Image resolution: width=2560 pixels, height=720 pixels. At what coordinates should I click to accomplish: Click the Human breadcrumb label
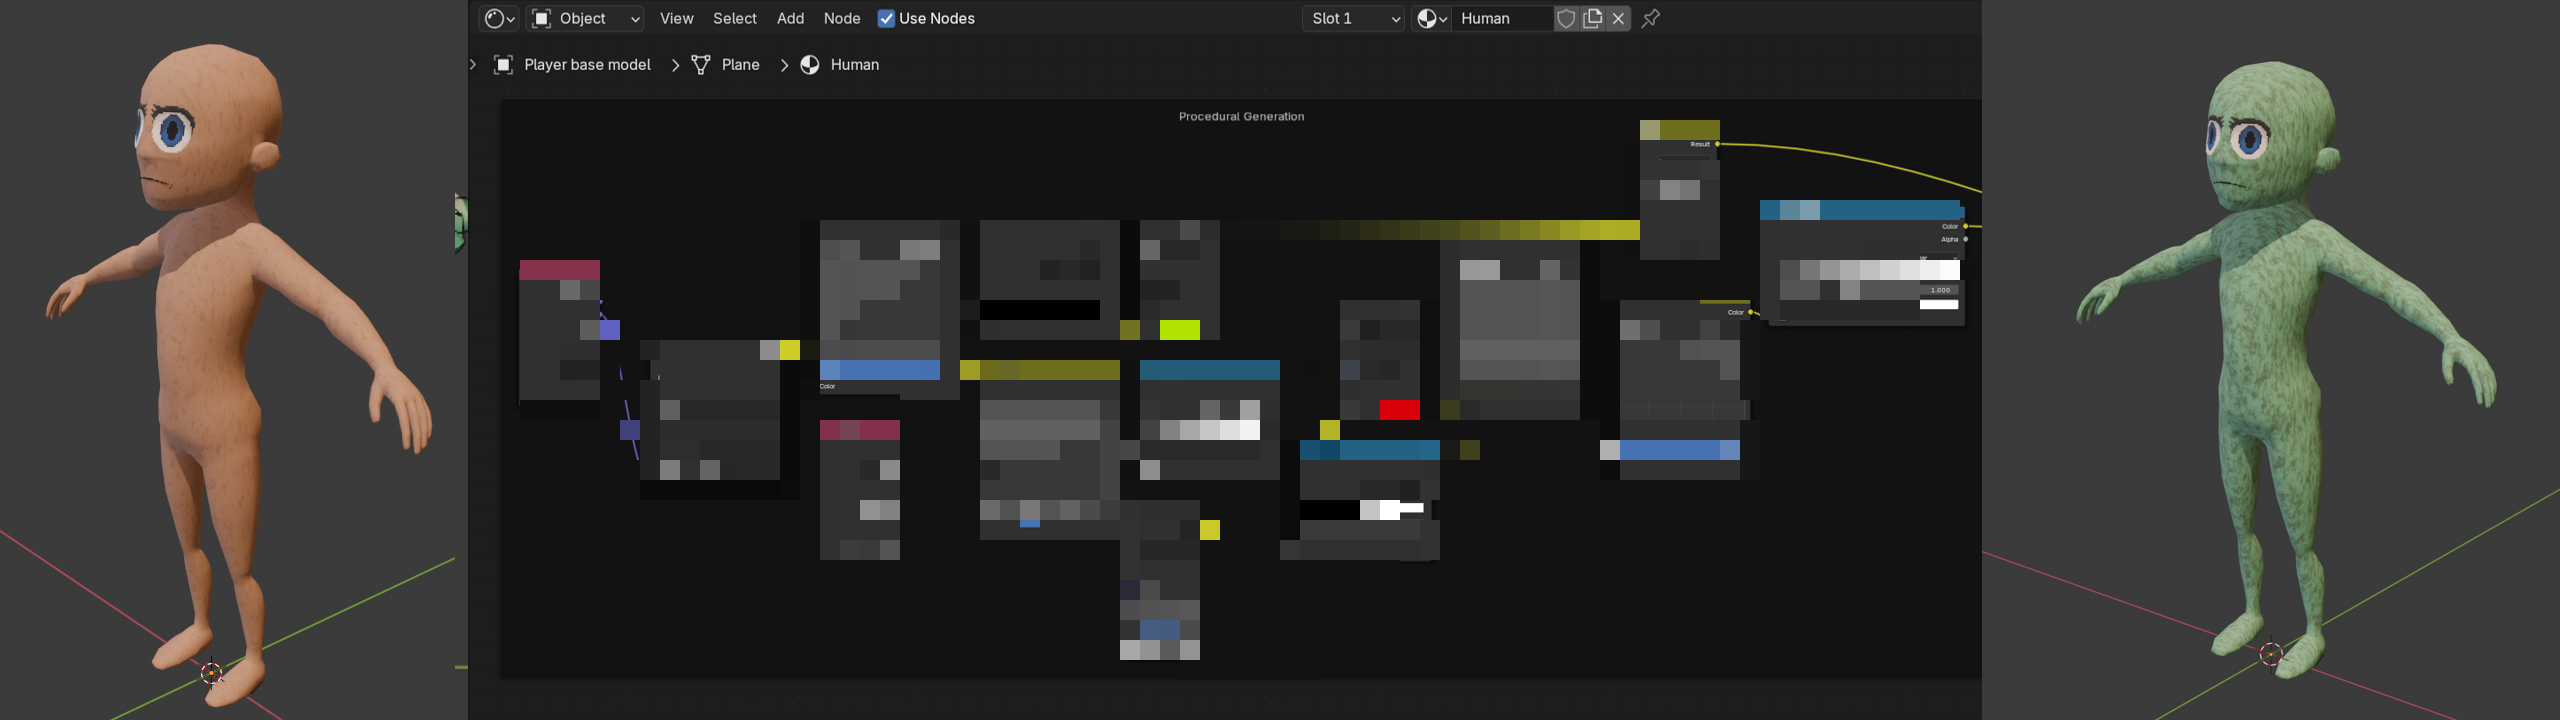click(x=855, y=65)
